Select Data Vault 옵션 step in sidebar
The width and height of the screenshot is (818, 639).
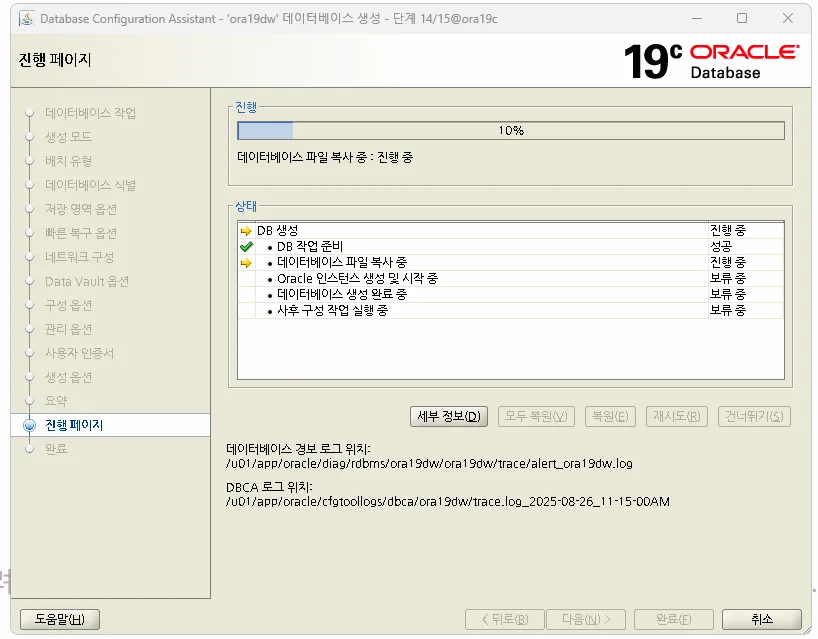tap(87, 281)
